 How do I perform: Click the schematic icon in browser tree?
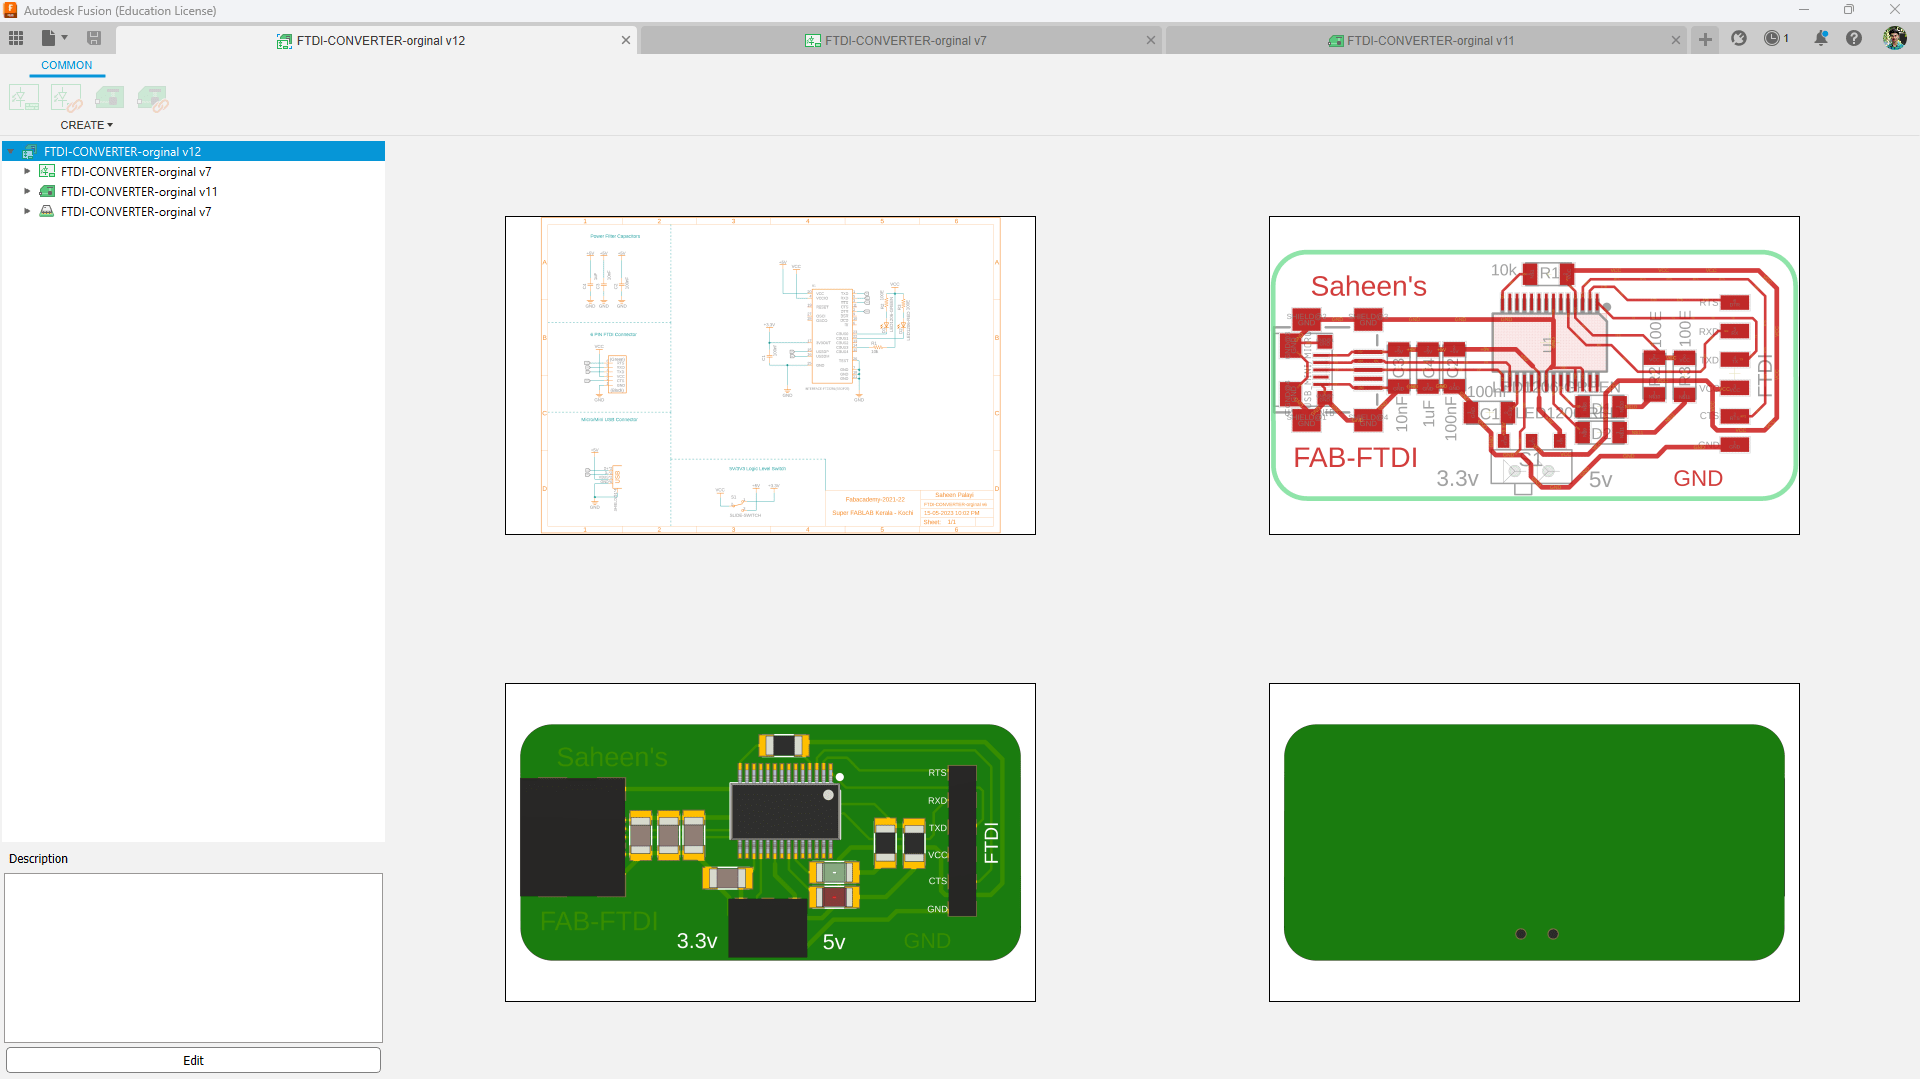click(47, 172)
